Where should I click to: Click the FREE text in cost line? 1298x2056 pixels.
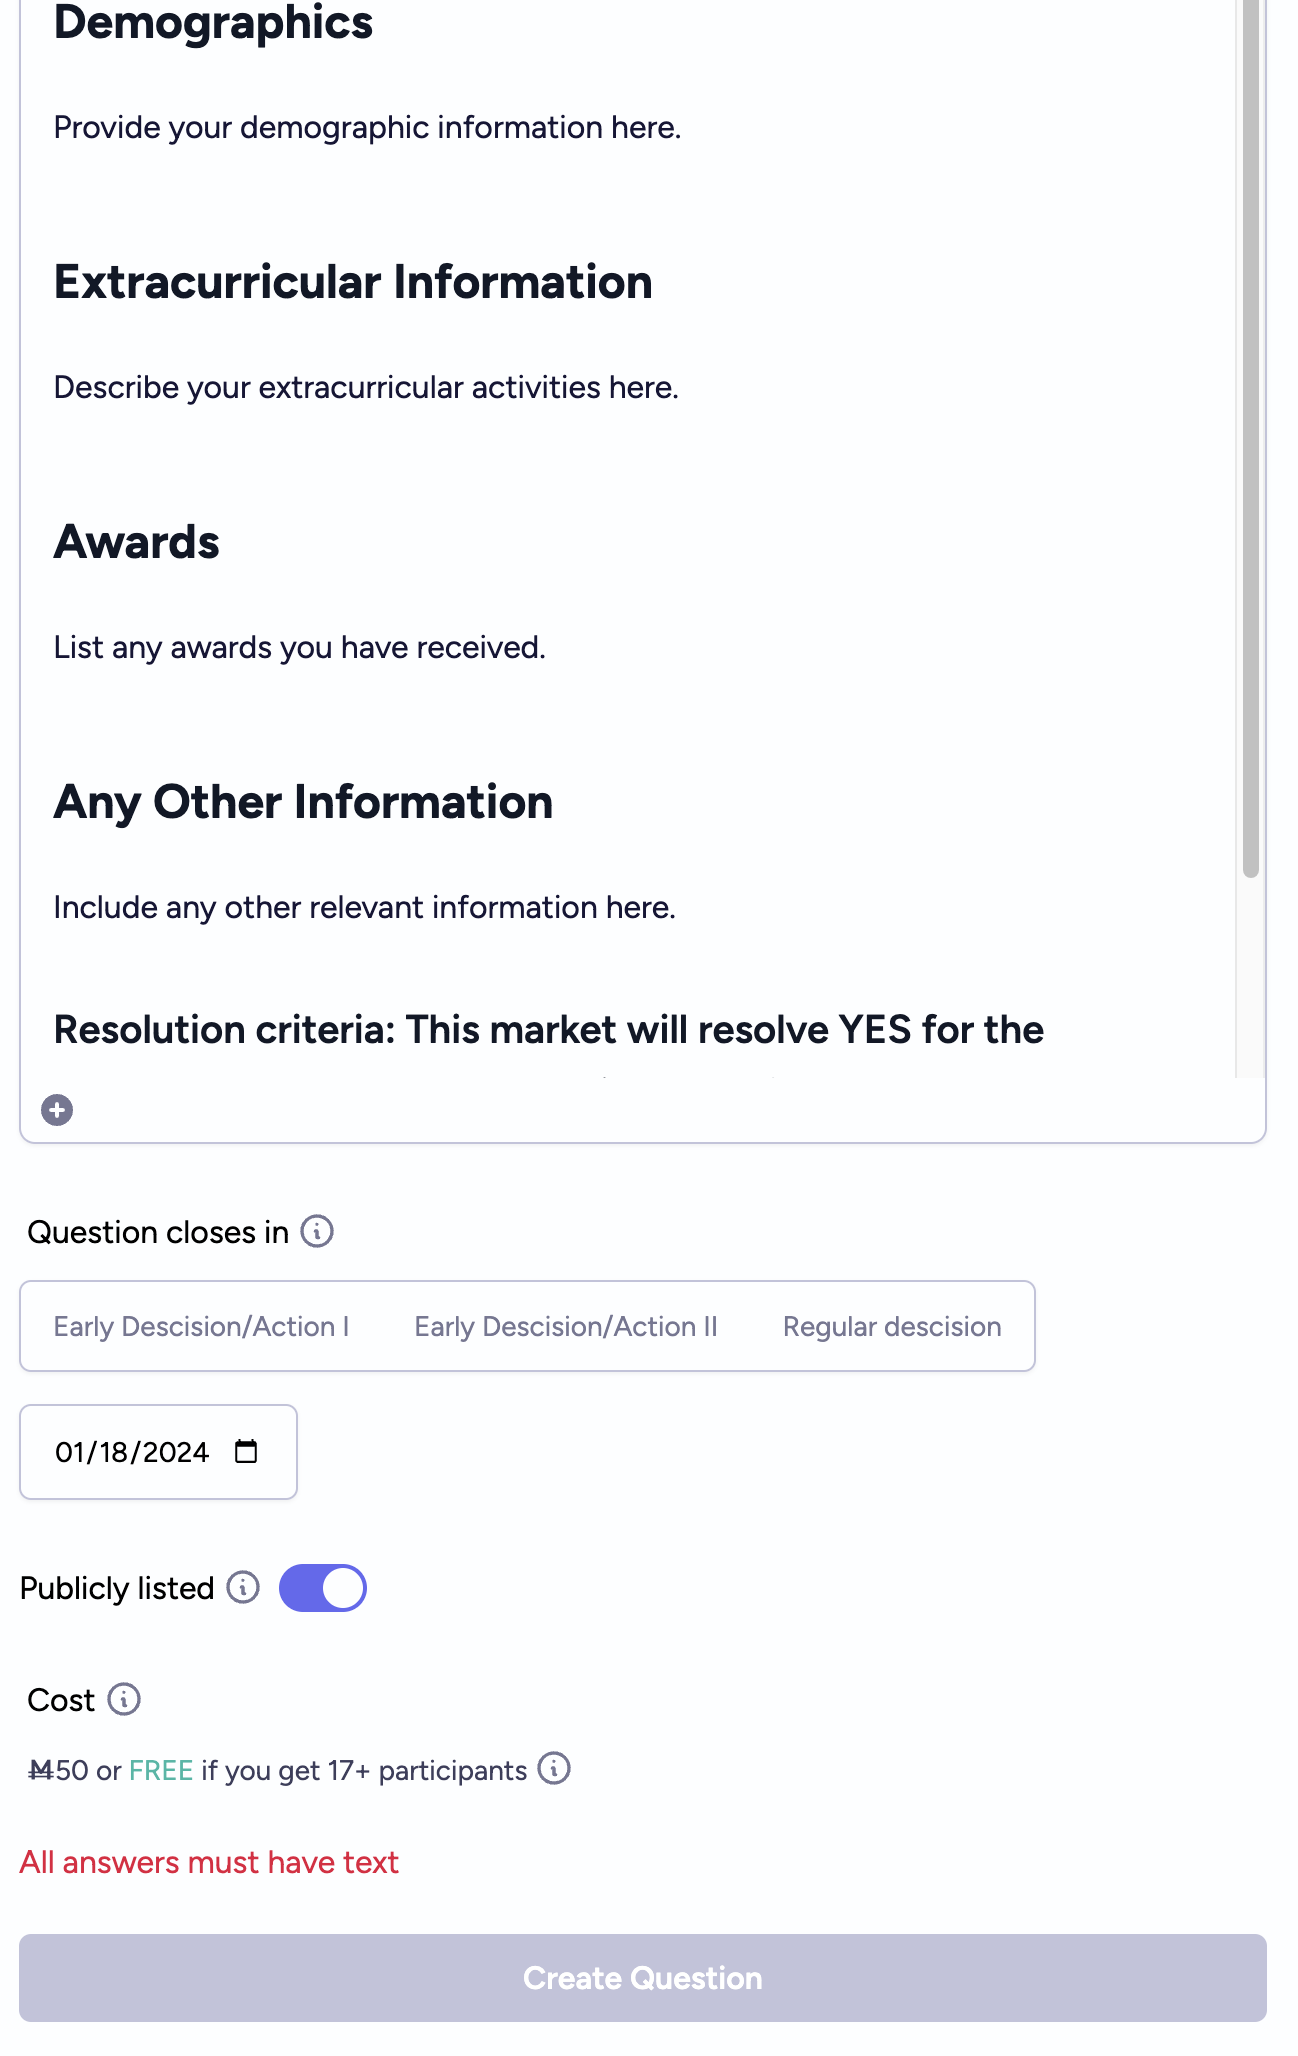[161, 1770]
